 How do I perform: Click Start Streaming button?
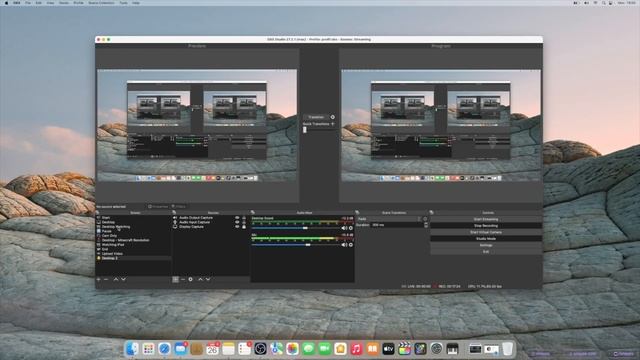(x=486, y=219)
